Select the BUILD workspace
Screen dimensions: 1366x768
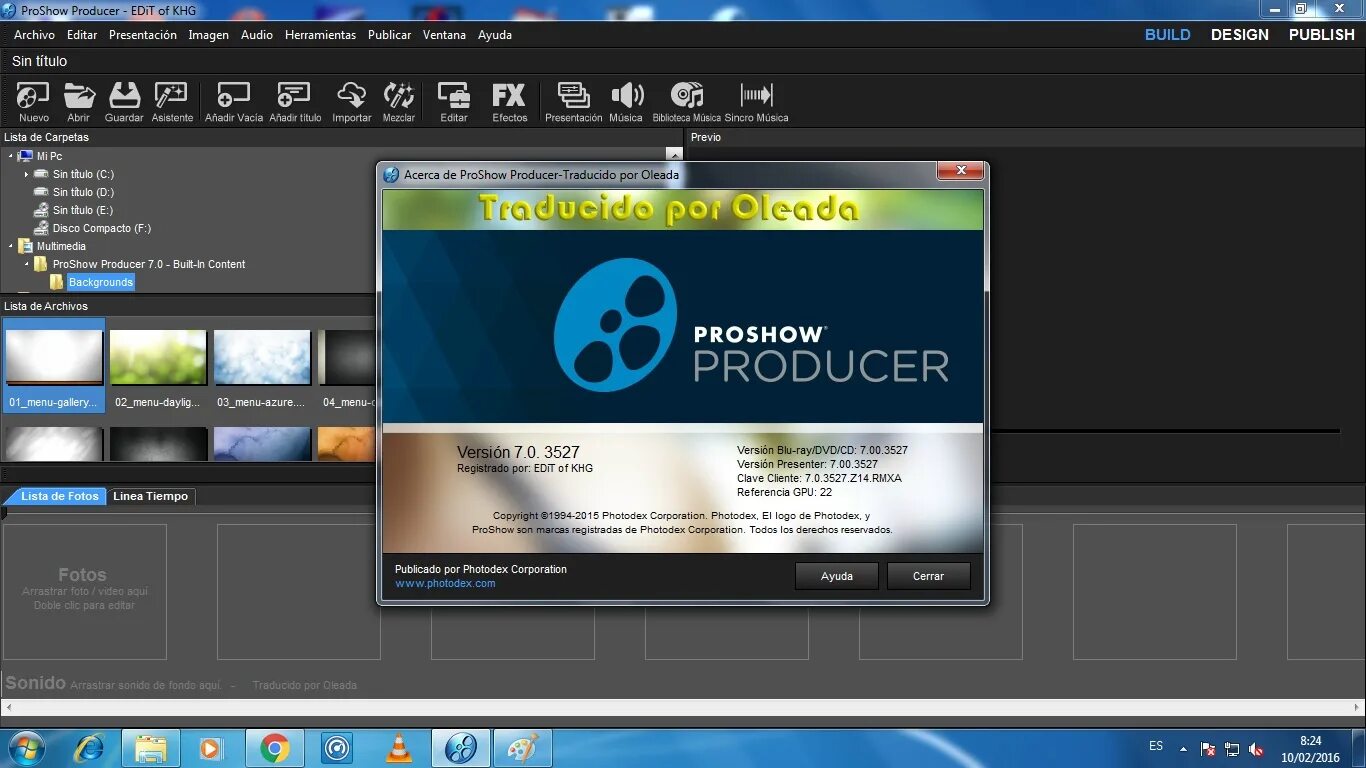tap(1168, 34)
